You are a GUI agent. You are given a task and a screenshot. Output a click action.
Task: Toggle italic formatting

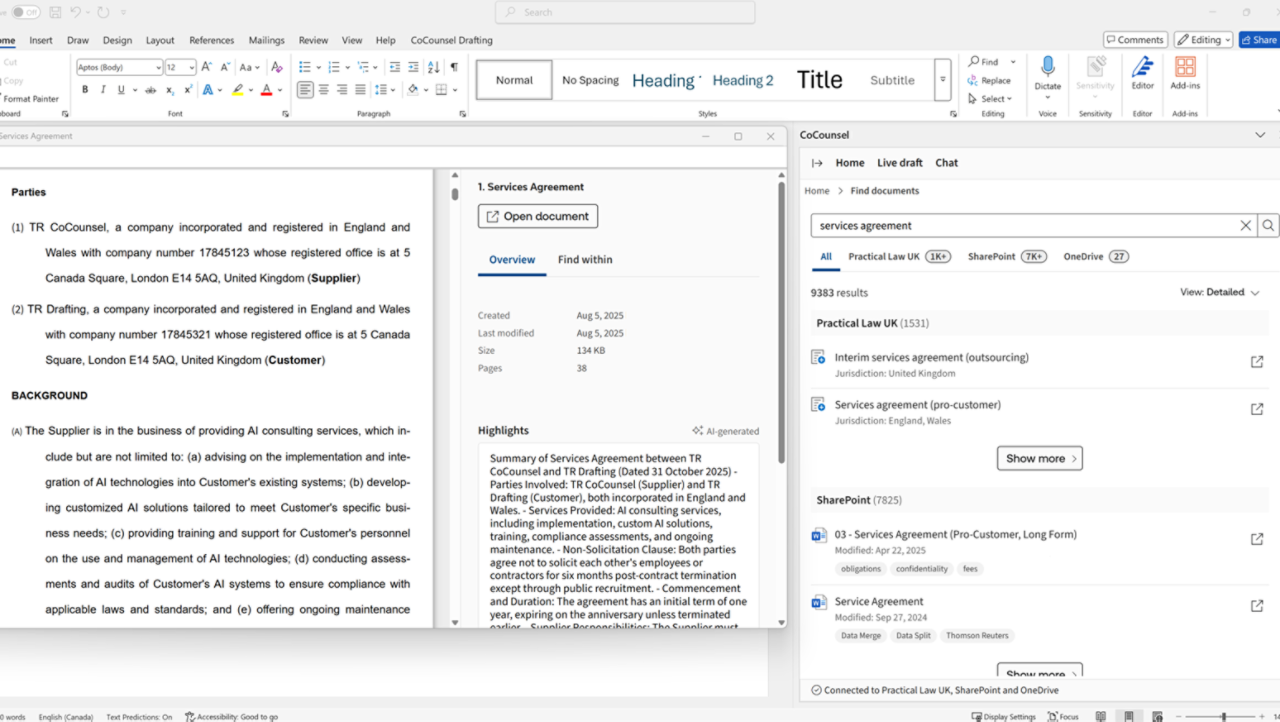click(103, 90)
